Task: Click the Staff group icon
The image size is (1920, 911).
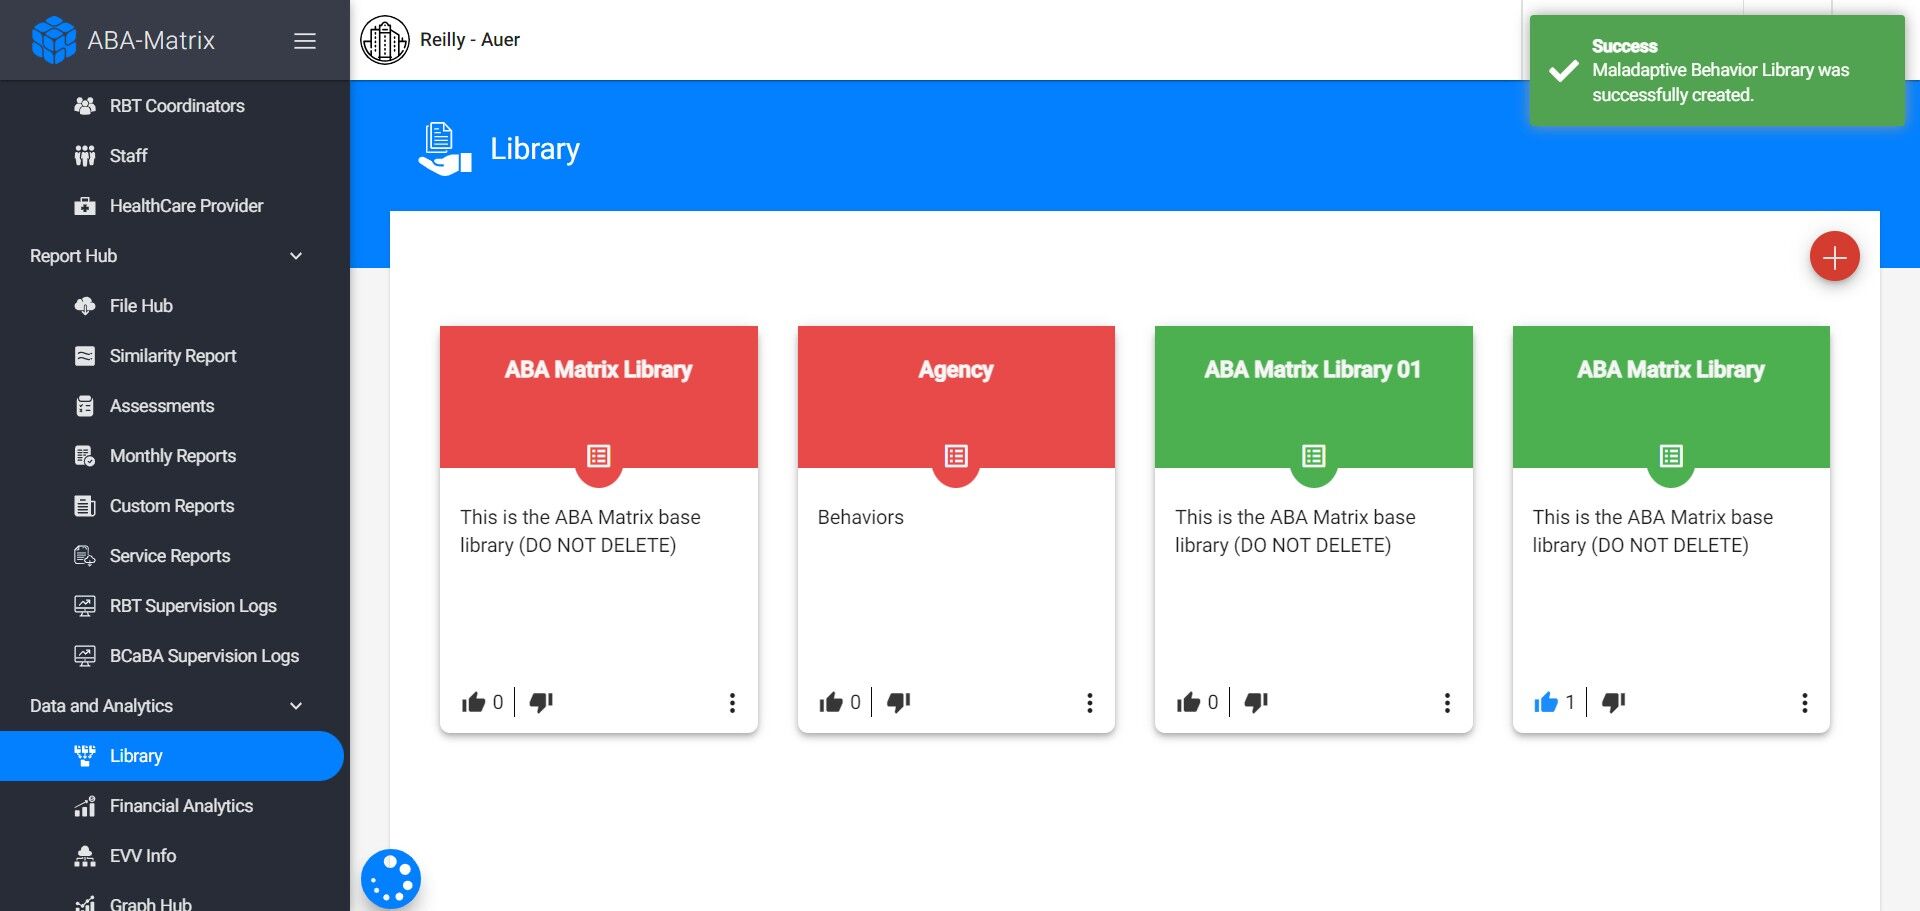Action: click(85, 156)
